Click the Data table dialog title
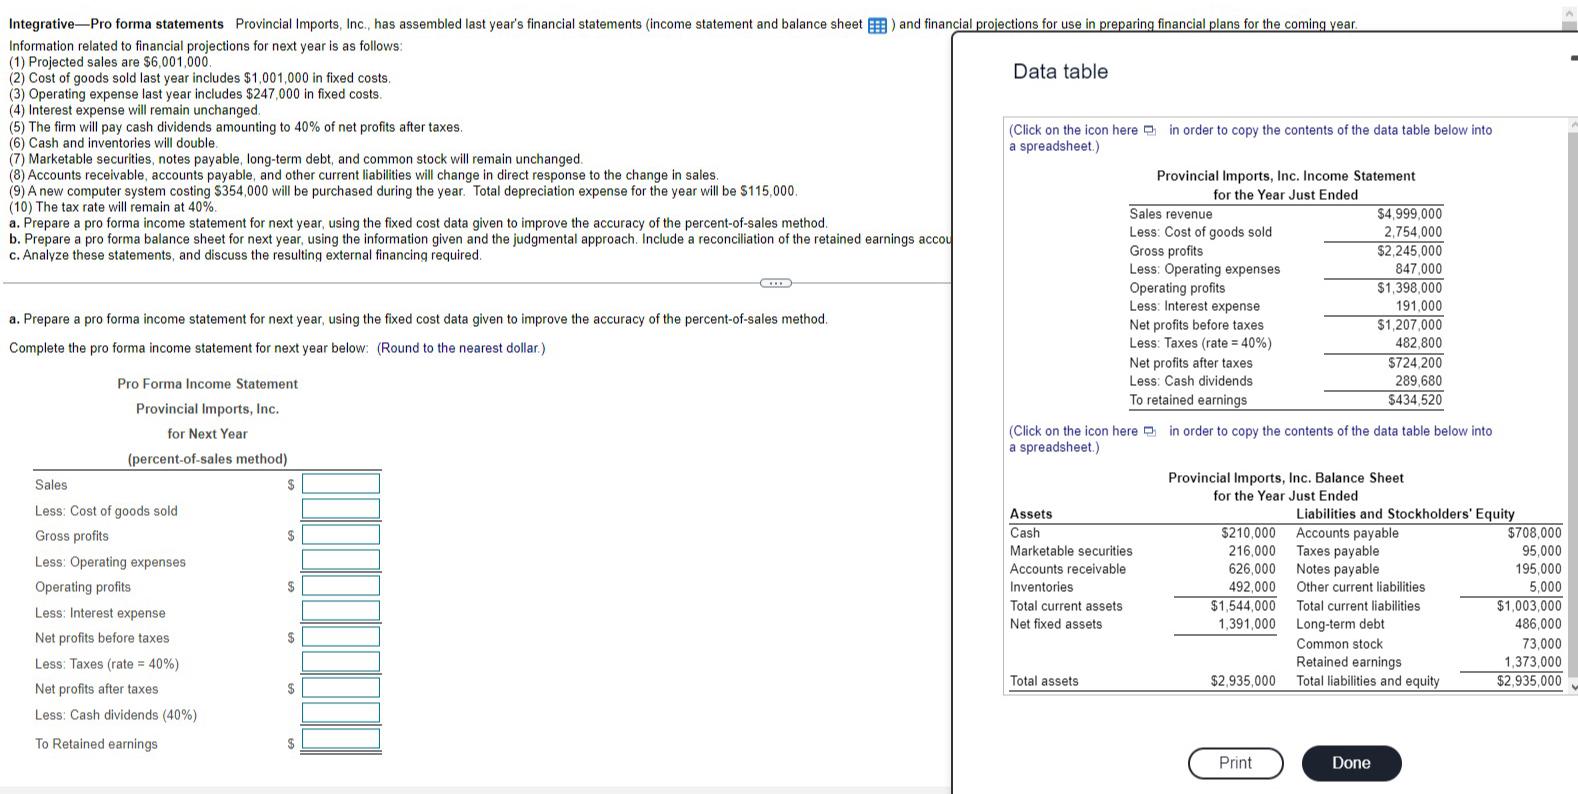This screenshot has height=794, width=1578. coord(1060,72)
